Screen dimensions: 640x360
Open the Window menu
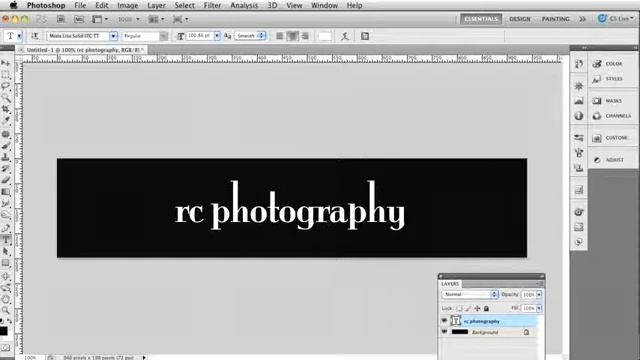[x=324, y=5]
